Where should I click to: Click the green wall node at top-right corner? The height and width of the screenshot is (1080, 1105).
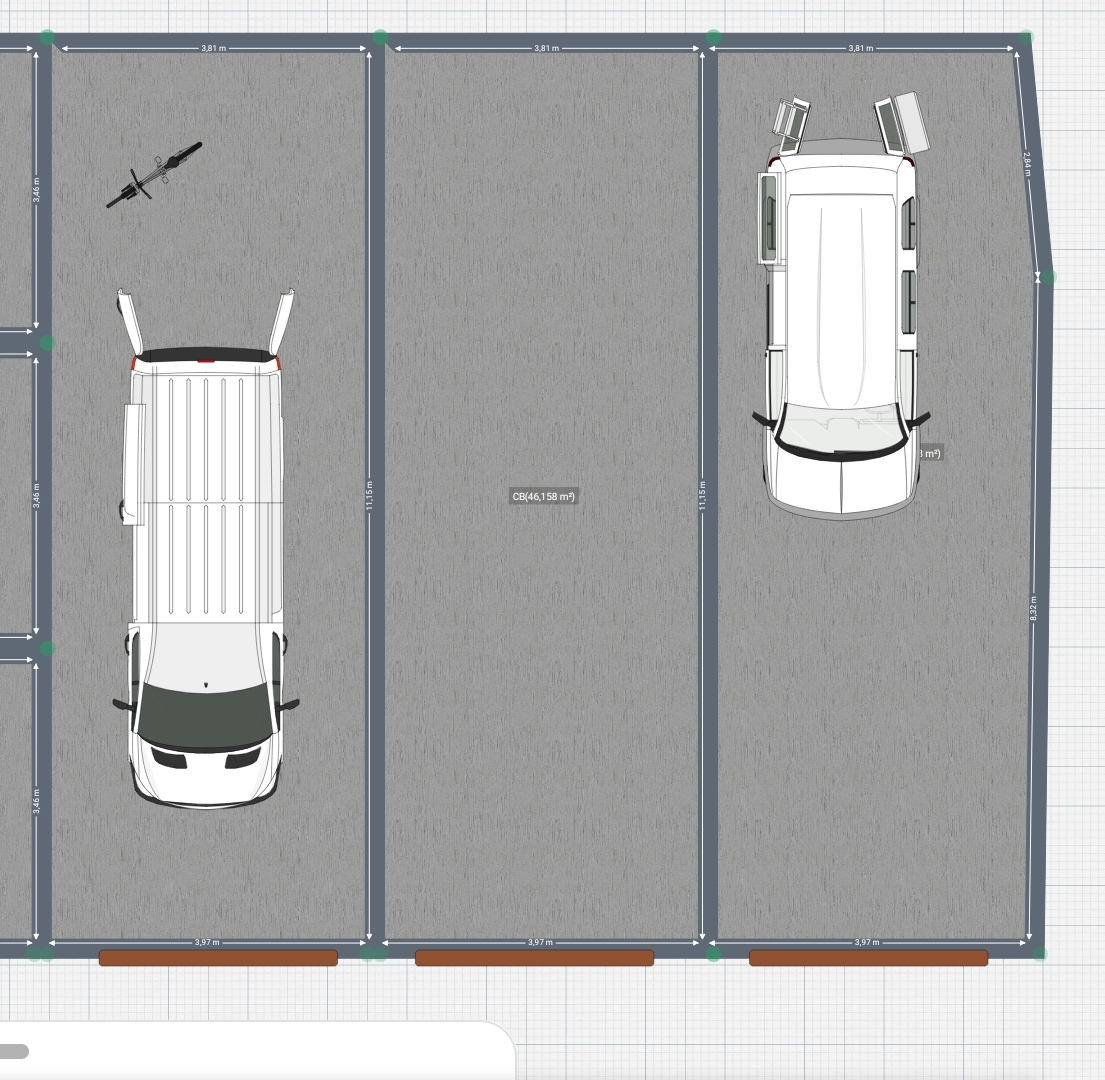tap(1025, 38)
